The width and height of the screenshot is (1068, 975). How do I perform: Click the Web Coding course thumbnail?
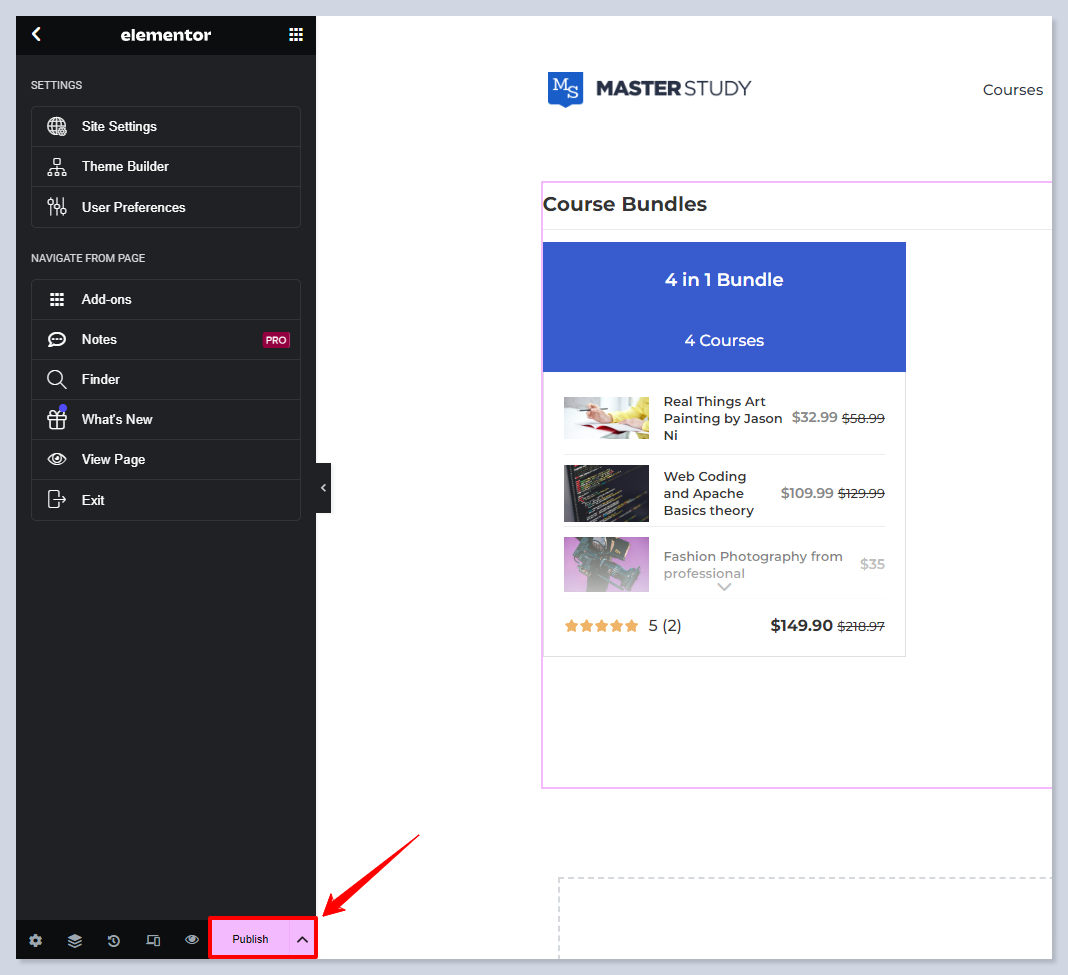point(606,493)
